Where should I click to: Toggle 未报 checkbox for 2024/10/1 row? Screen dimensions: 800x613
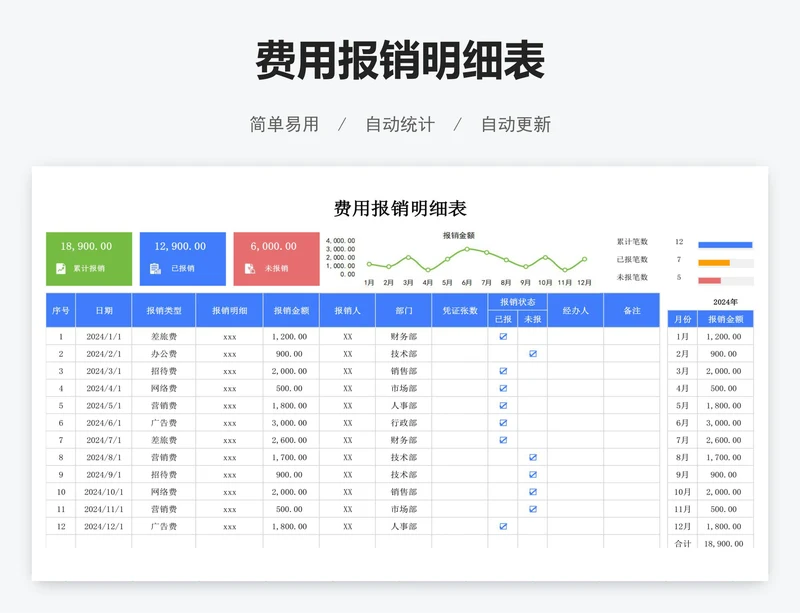point(533,492)
